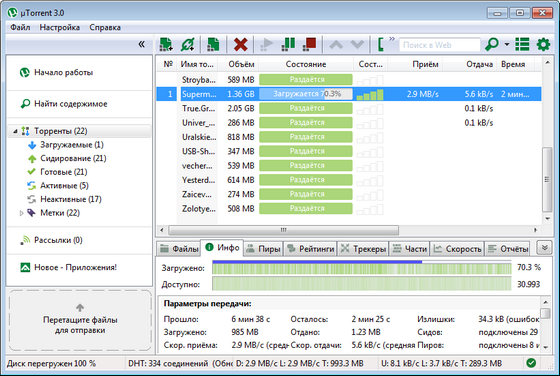Click the Create New Torrent icon
560x376 pixels.
click(213, 44)
